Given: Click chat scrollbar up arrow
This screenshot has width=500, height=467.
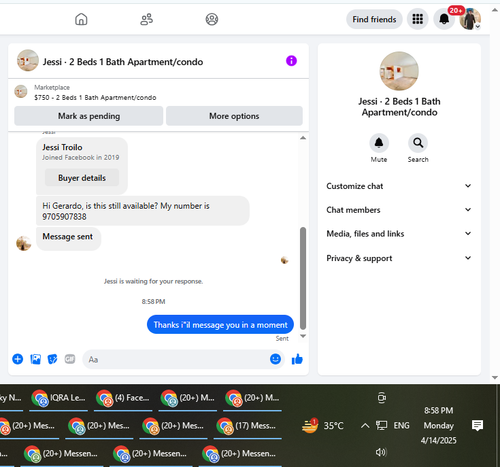Looking at the screenshot, I should 303,138.
